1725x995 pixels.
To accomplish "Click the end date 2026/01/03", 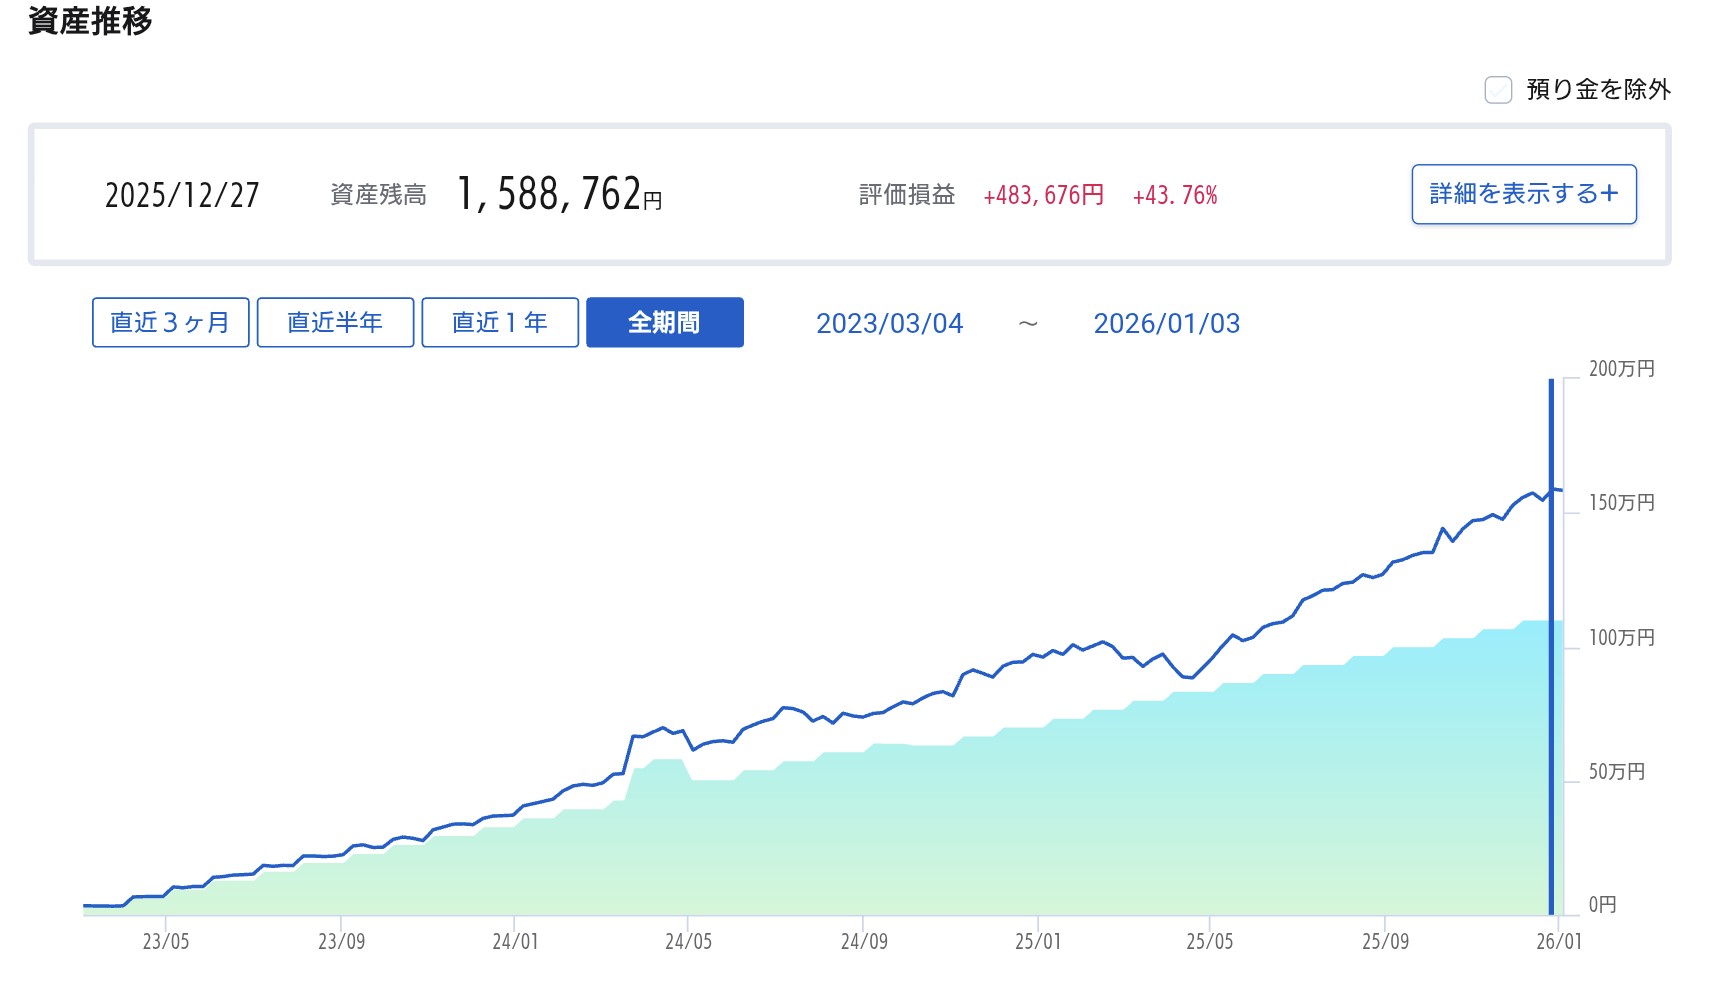I will (1166, 322).
